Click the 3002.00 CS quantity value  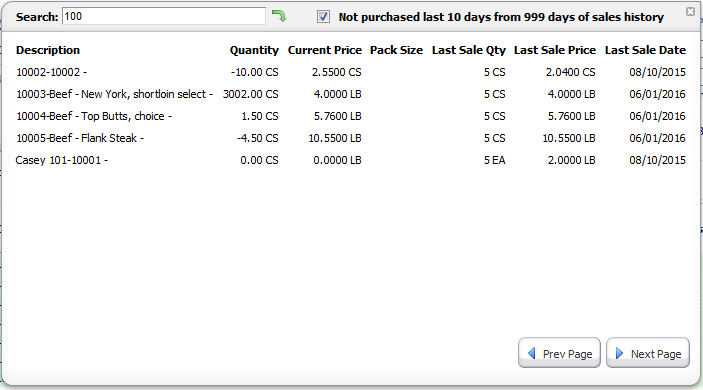click(251, 94)
